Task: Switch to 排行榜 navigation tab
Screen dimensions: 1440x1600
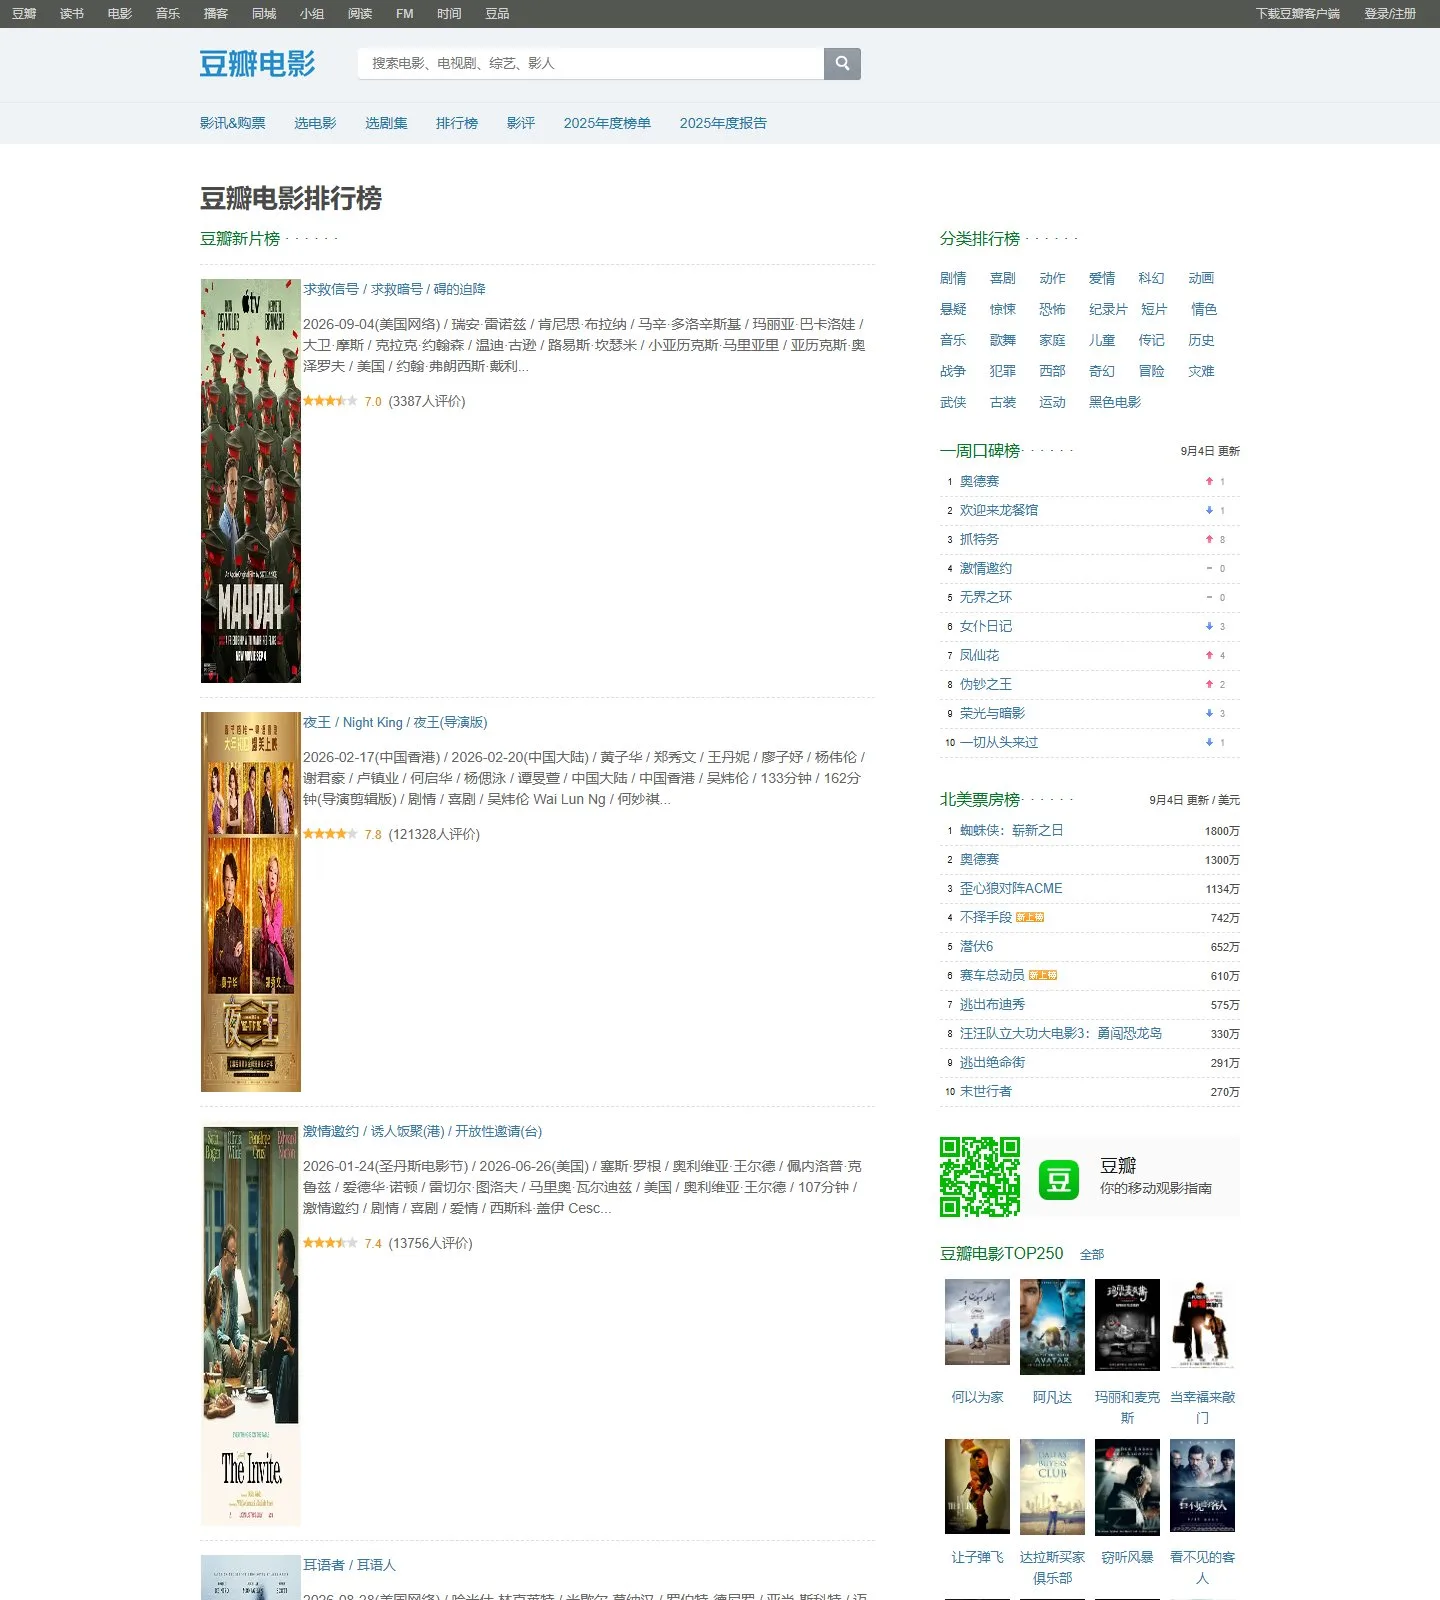Action: point(457,123)
